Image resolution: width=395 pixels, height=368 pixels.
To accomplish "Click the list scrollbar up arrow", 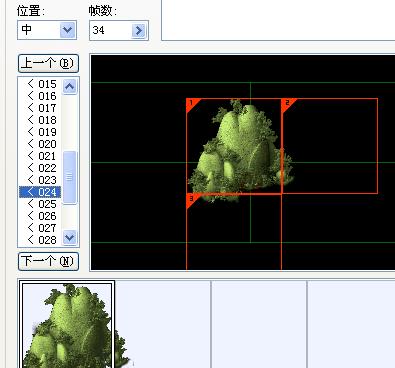I will [x=70, y=87].
